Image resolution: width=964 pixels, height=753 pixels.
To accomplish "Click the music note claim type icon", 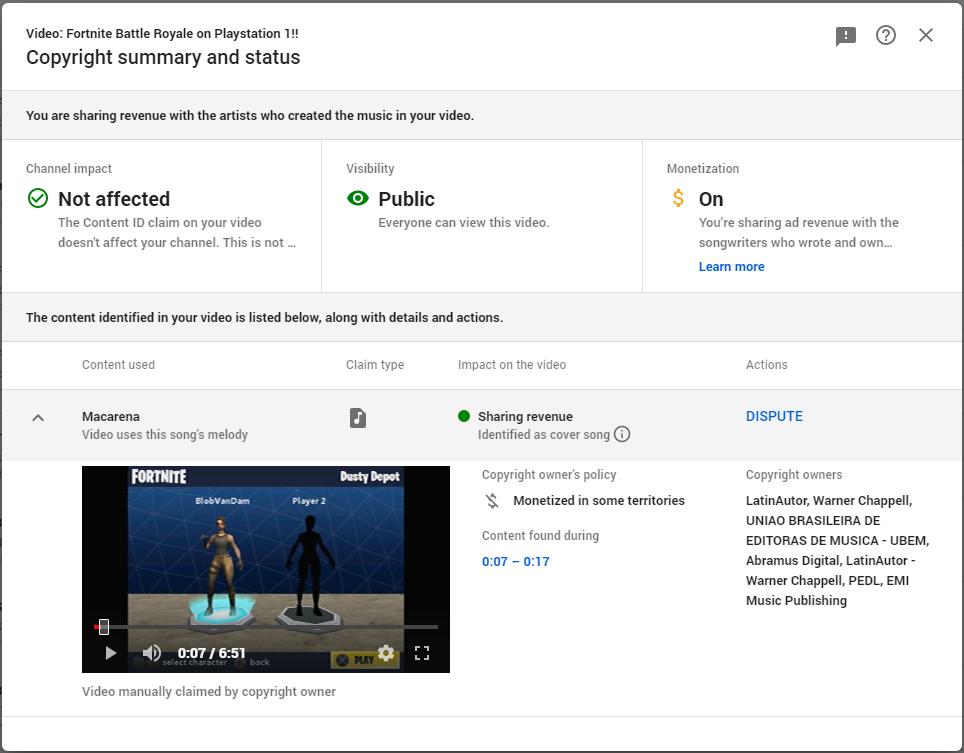I will [x=358, y=418].
